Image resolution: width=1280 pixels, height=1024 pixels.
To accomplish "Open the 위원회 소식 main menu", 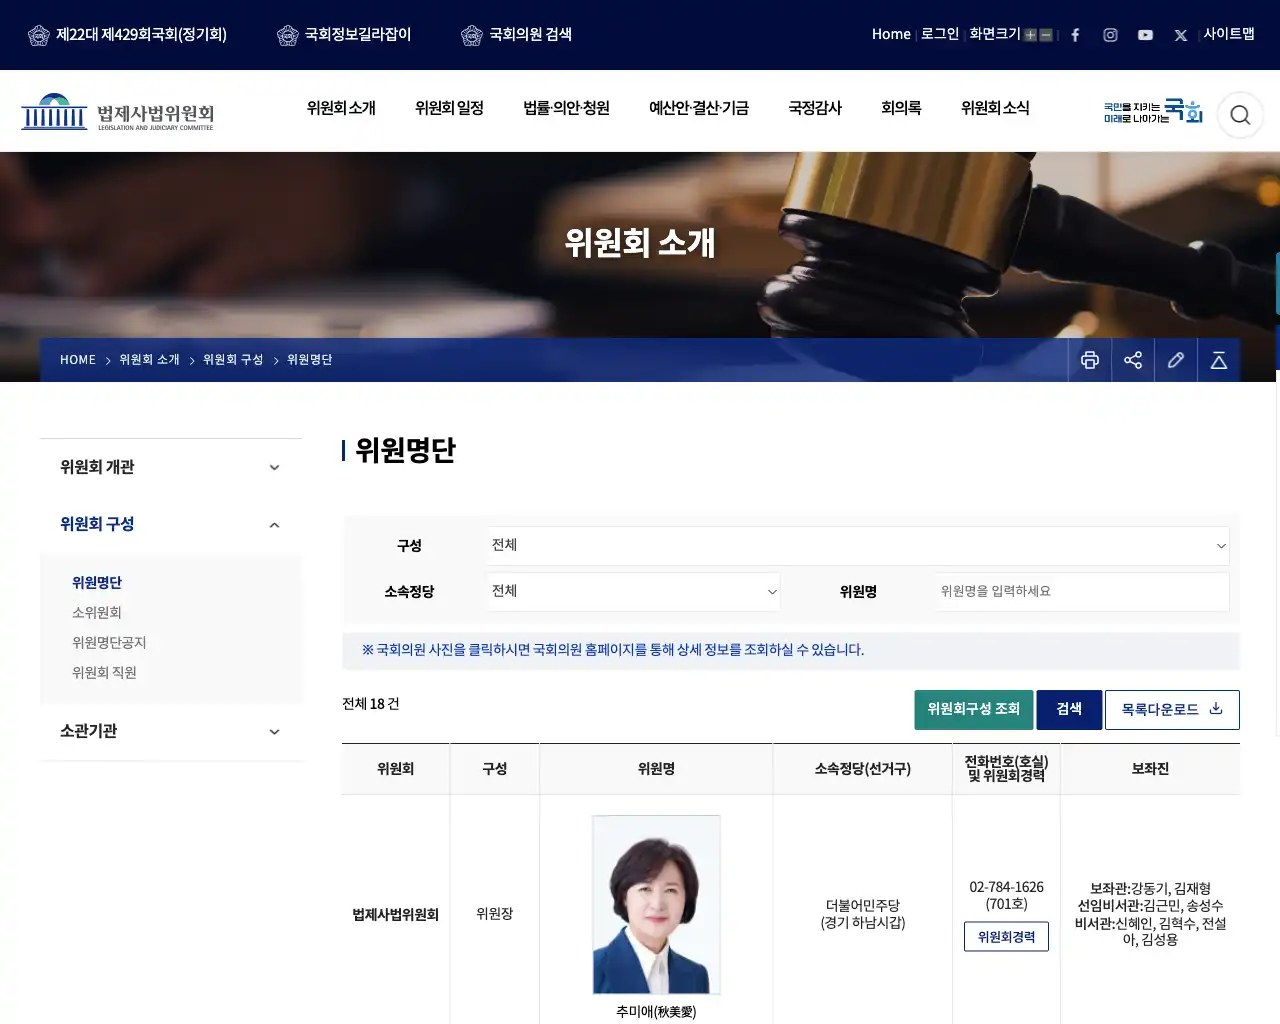I will point(995,108).
